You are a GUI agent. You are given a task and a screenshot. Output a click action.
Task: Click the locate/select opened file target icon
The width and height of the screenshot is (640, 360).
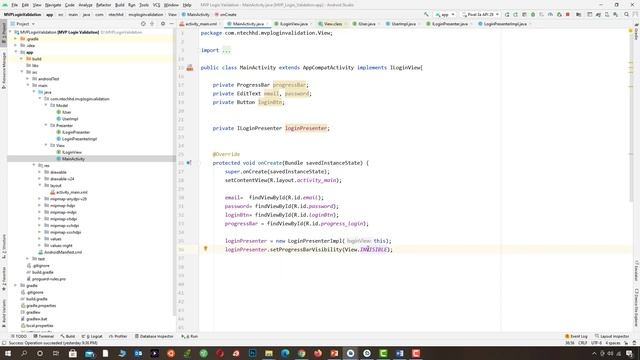143,24
